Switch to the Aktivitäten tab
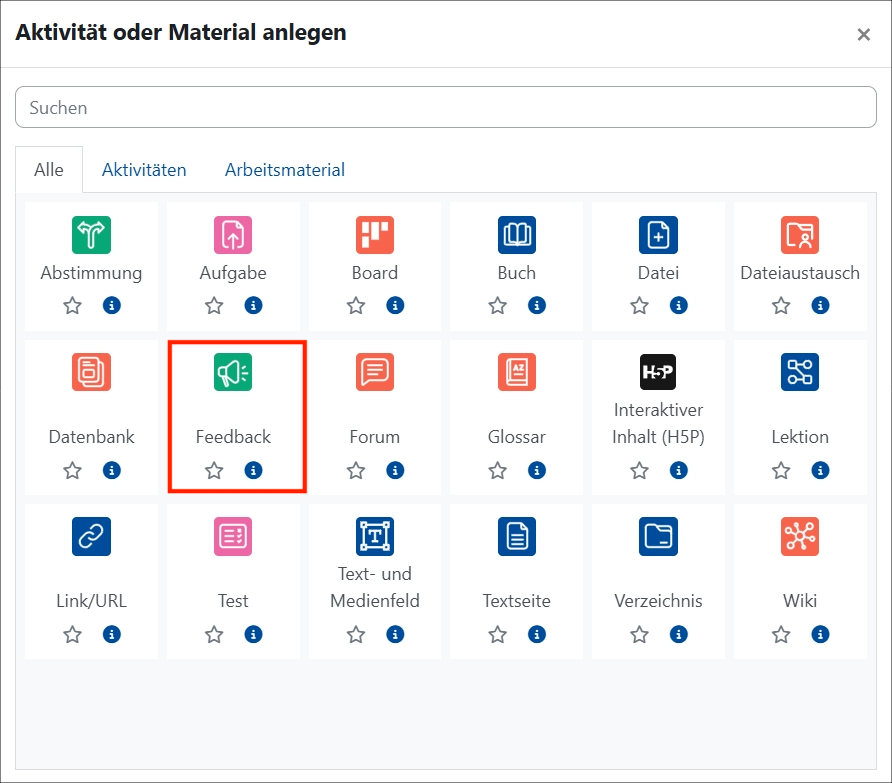 click(144, 169)
